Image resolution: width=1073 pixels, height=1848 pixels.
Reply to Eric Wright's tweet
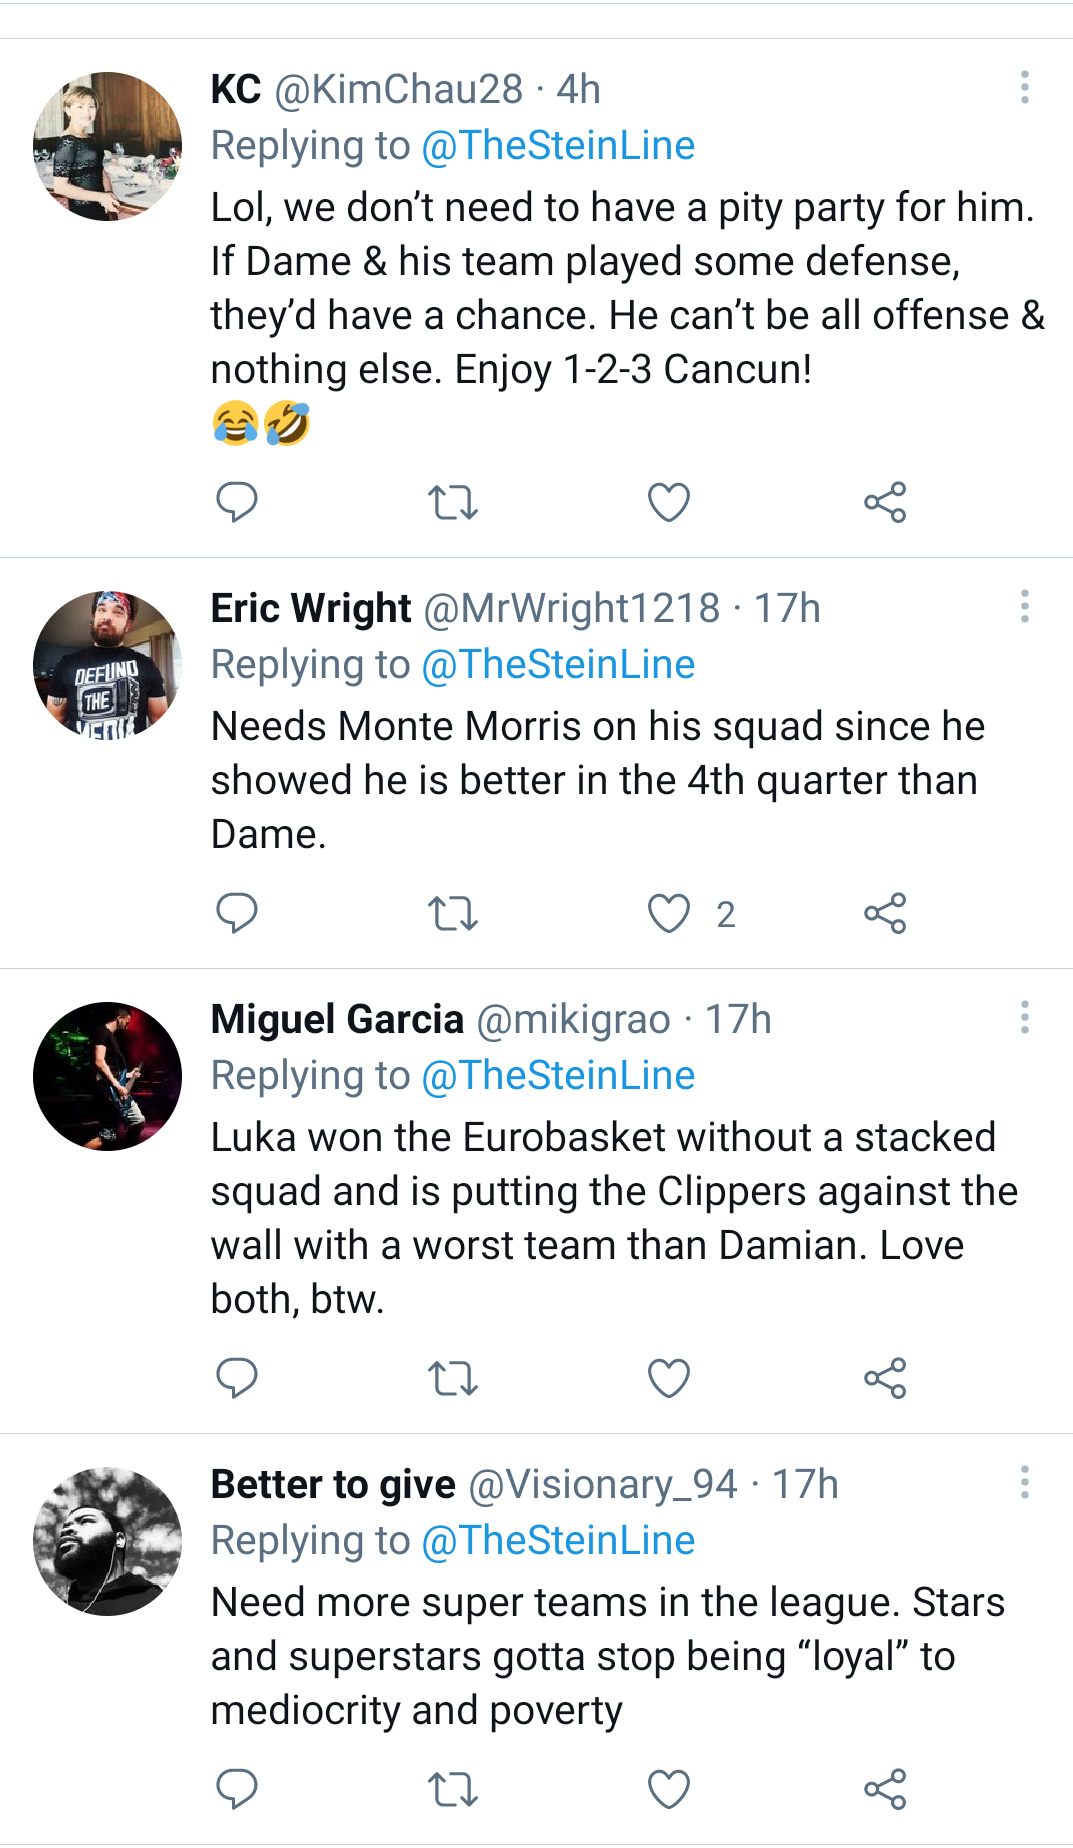tap(237, 913)
